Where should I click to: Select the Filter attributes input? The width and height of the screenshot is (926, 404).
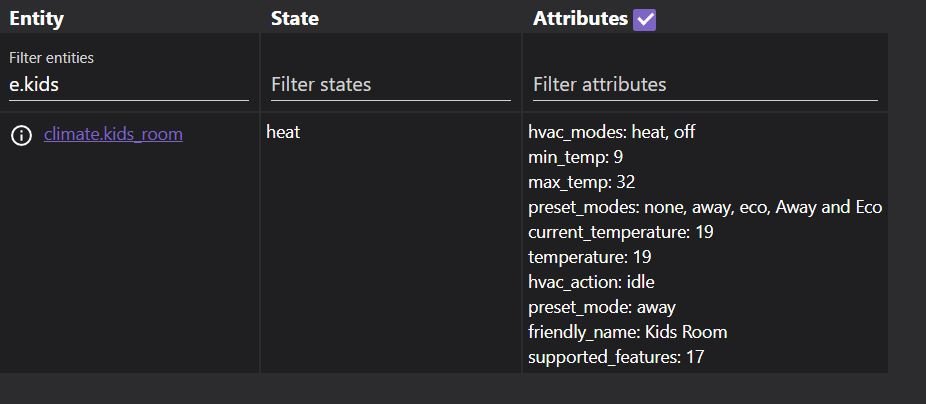[705, 84]
